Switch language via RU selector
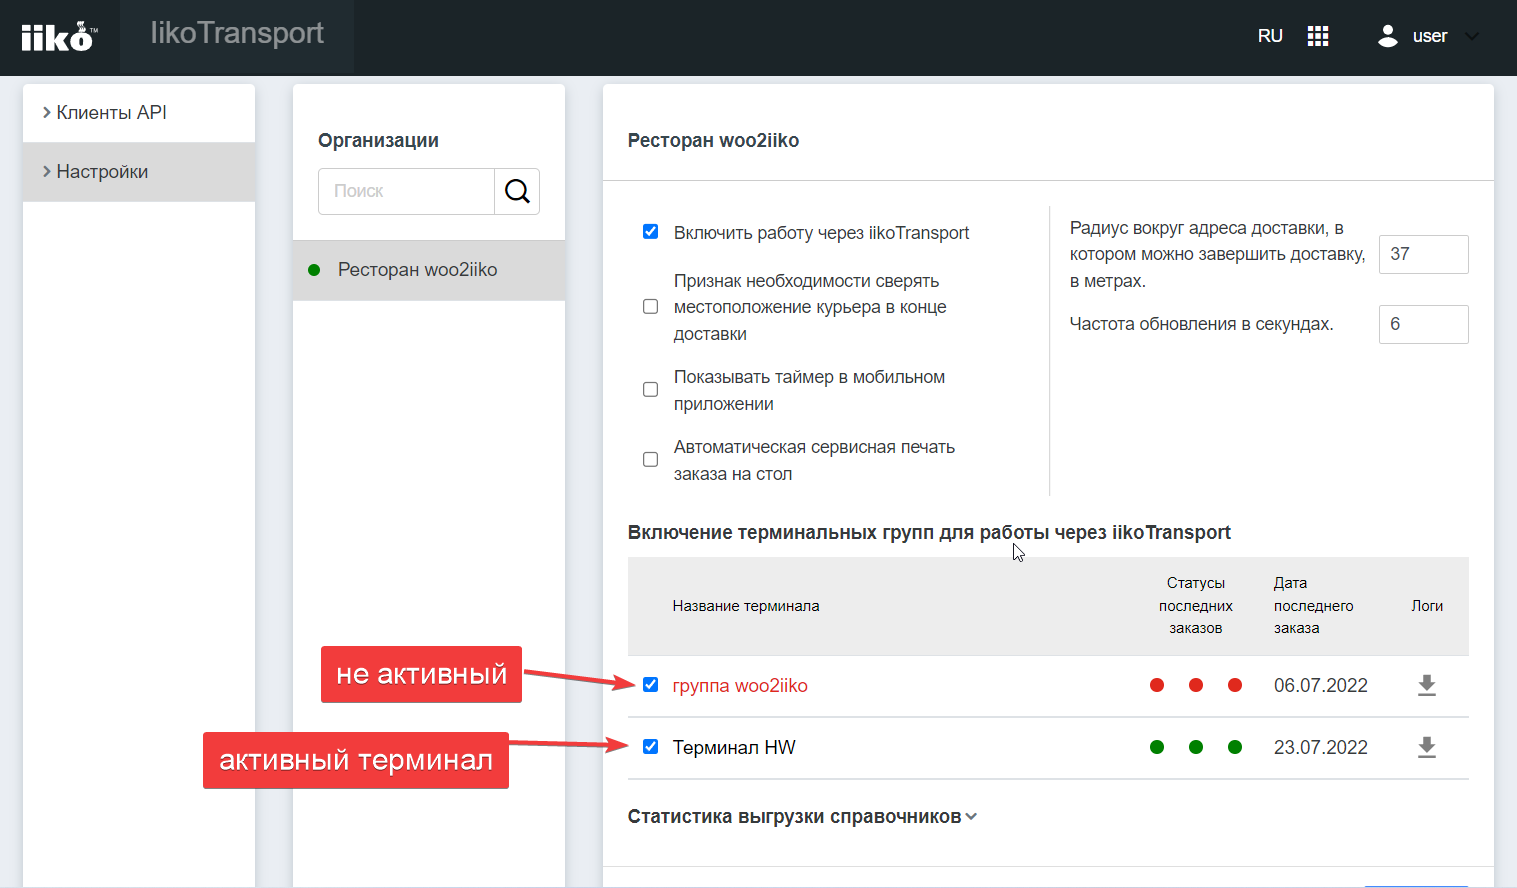 [x=1270, y=36]
